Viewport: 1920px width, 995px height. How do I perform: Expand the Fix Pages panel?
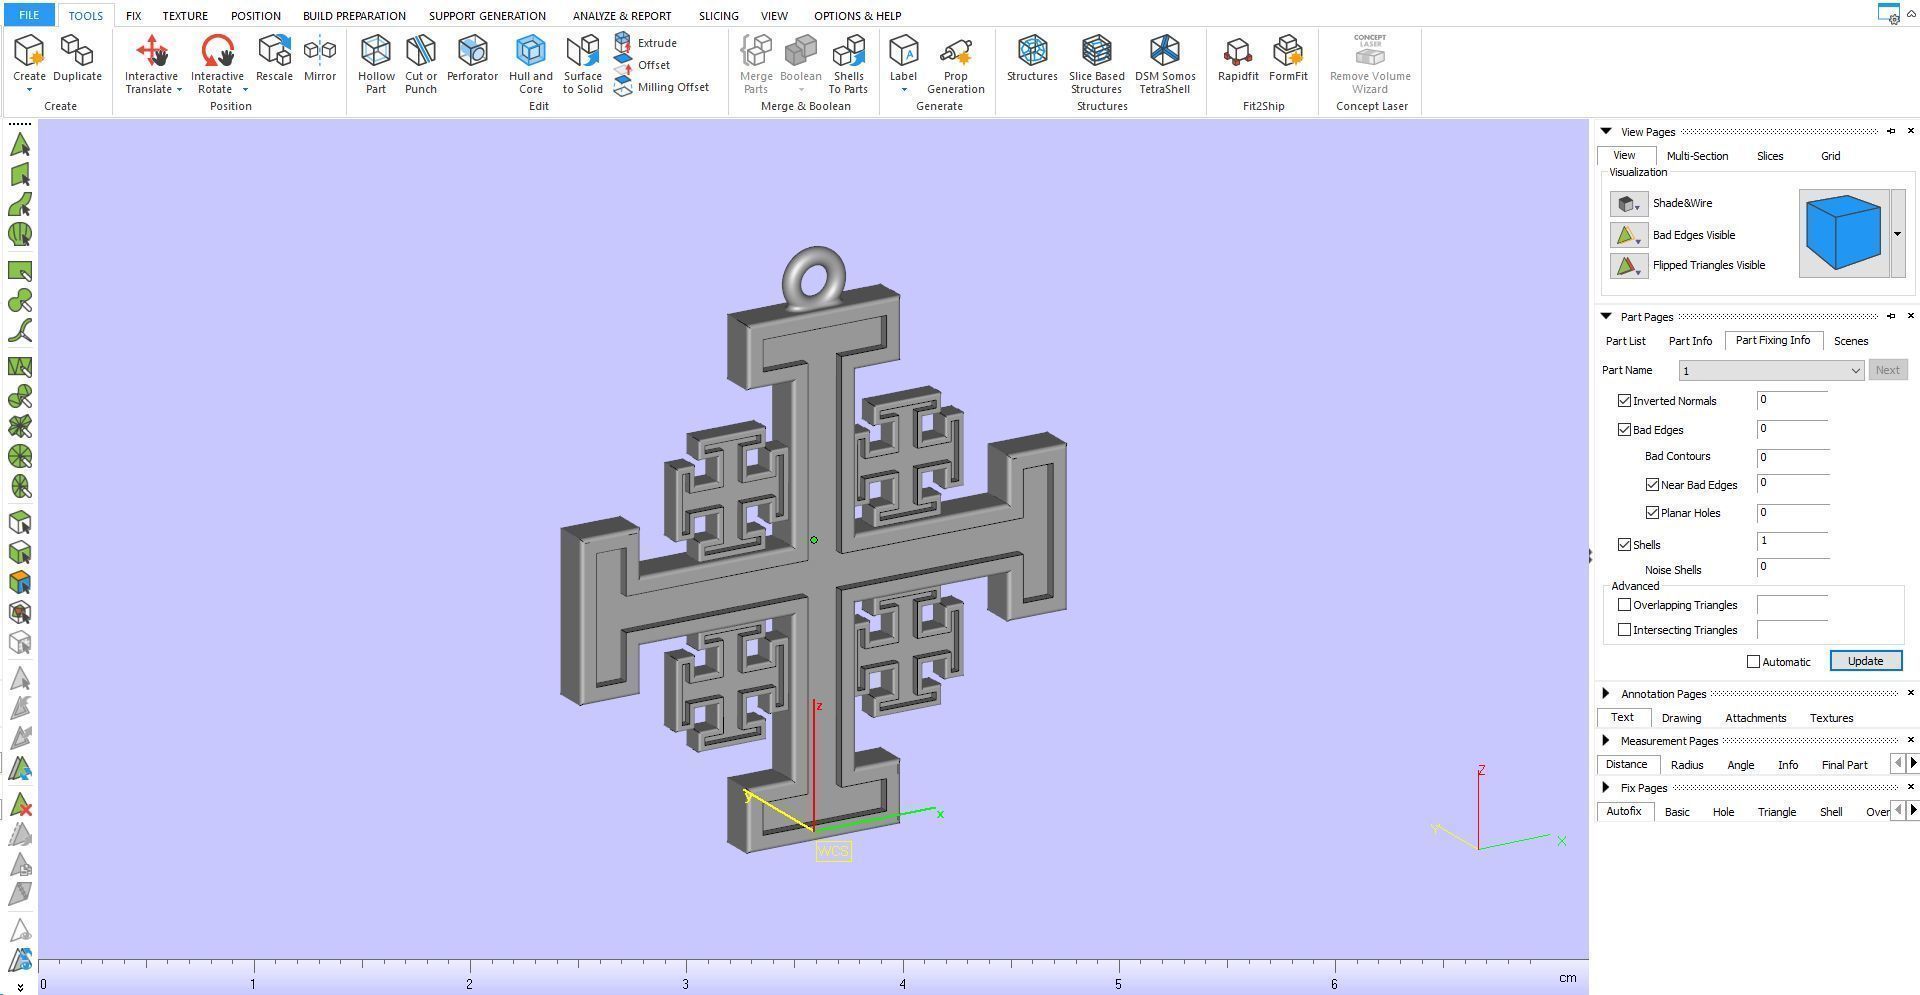[1606, 787]
